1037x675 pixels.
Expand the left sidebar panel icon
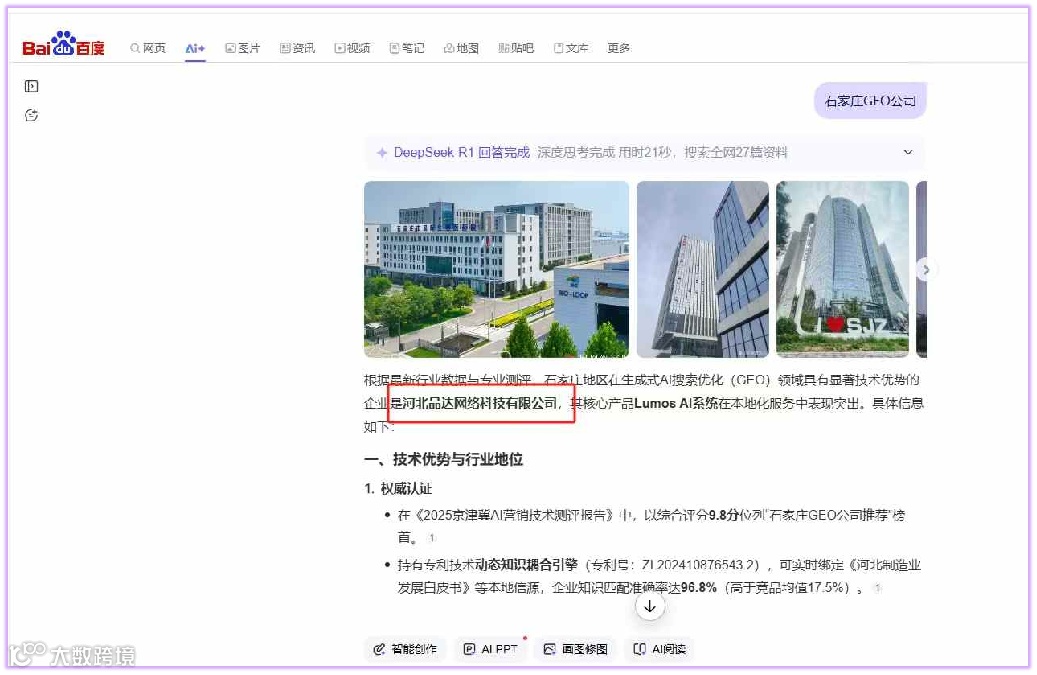tap(31, 86)
